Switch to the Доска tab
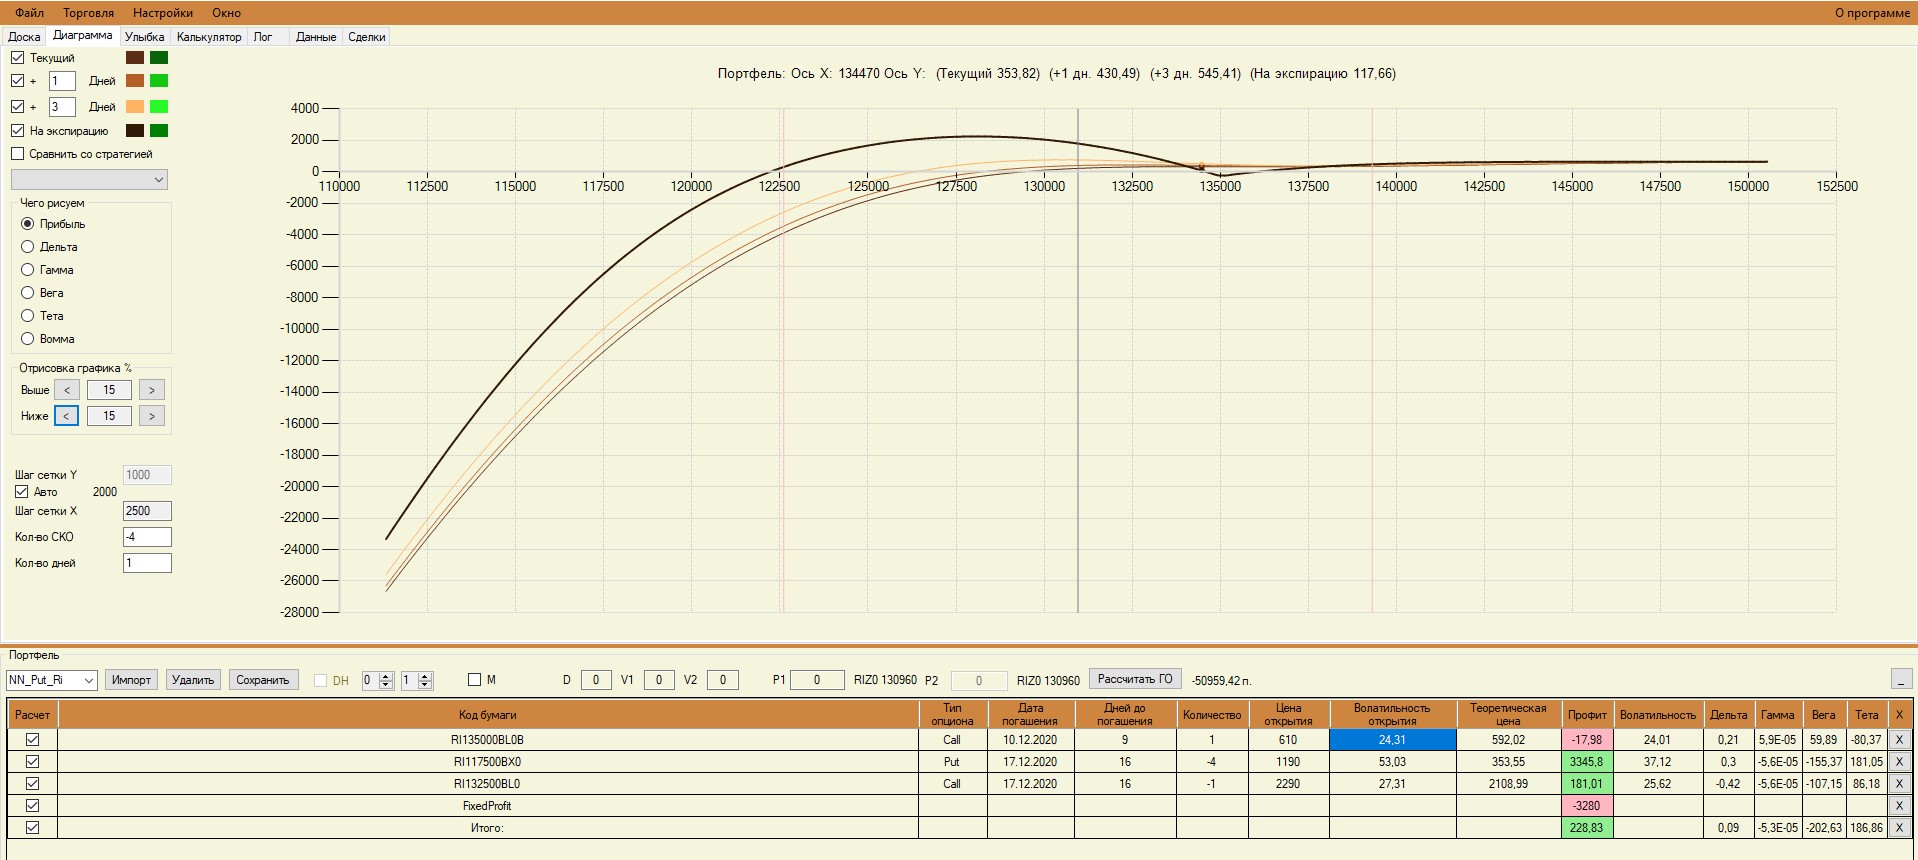 coord(24,37)
